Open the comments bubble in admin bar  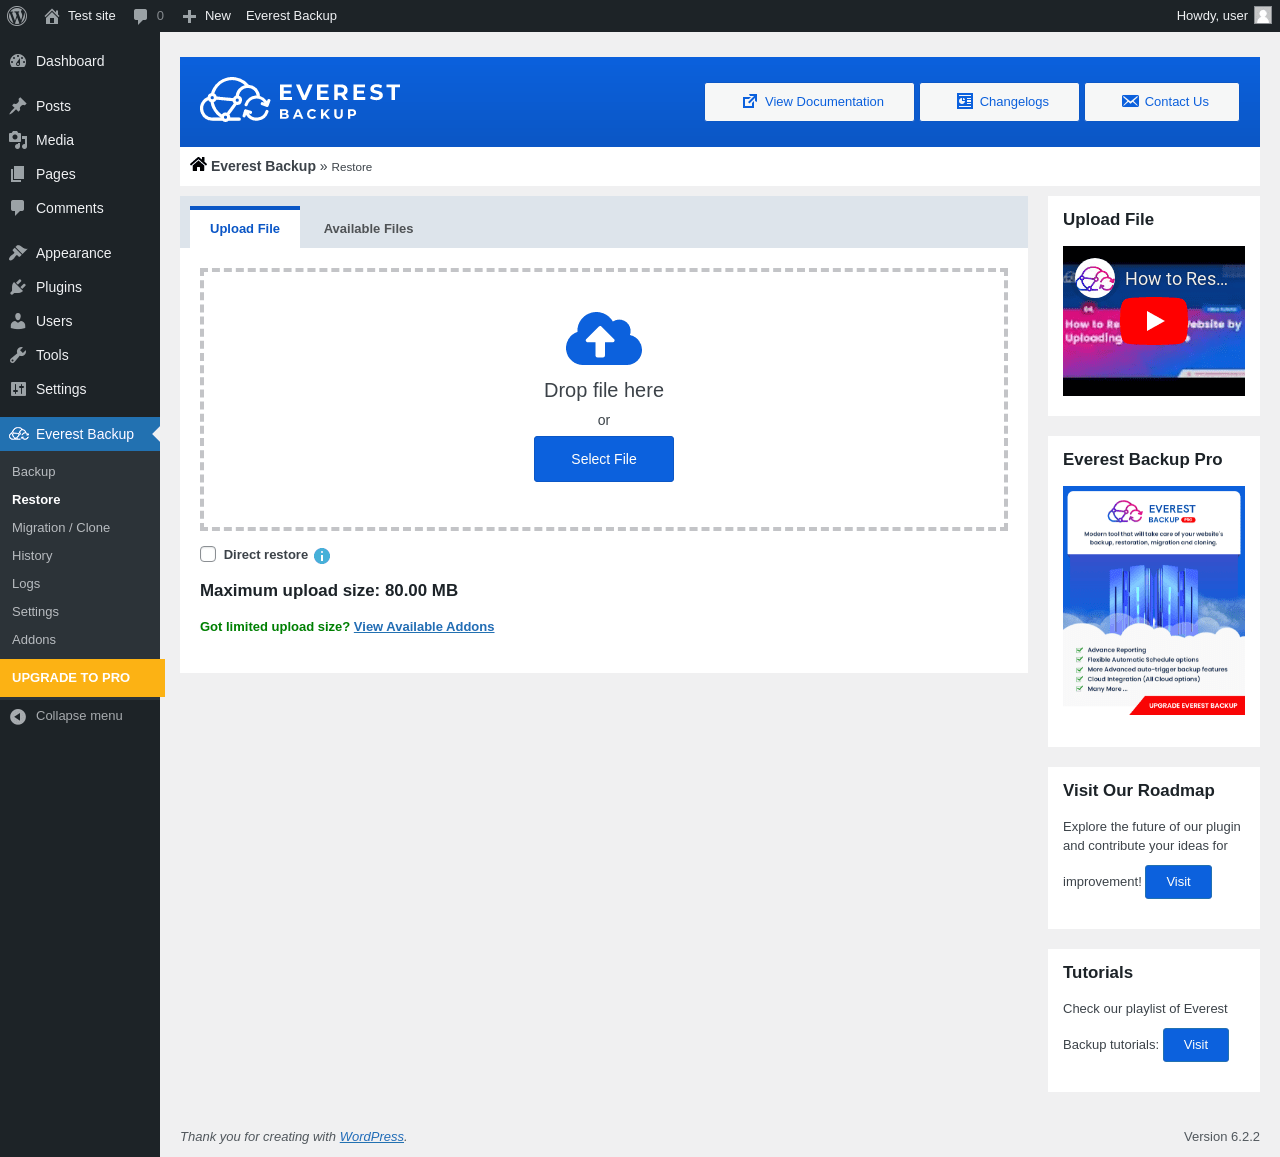pyautogui.click(x=141, y=16)
